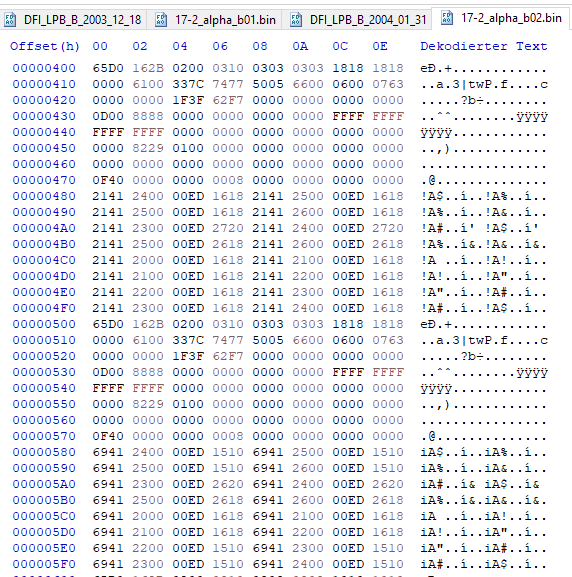This screenshot has height=577, width=572.
Task: Click hex 62F7 in row 00000520
Action: pos(228,356)
